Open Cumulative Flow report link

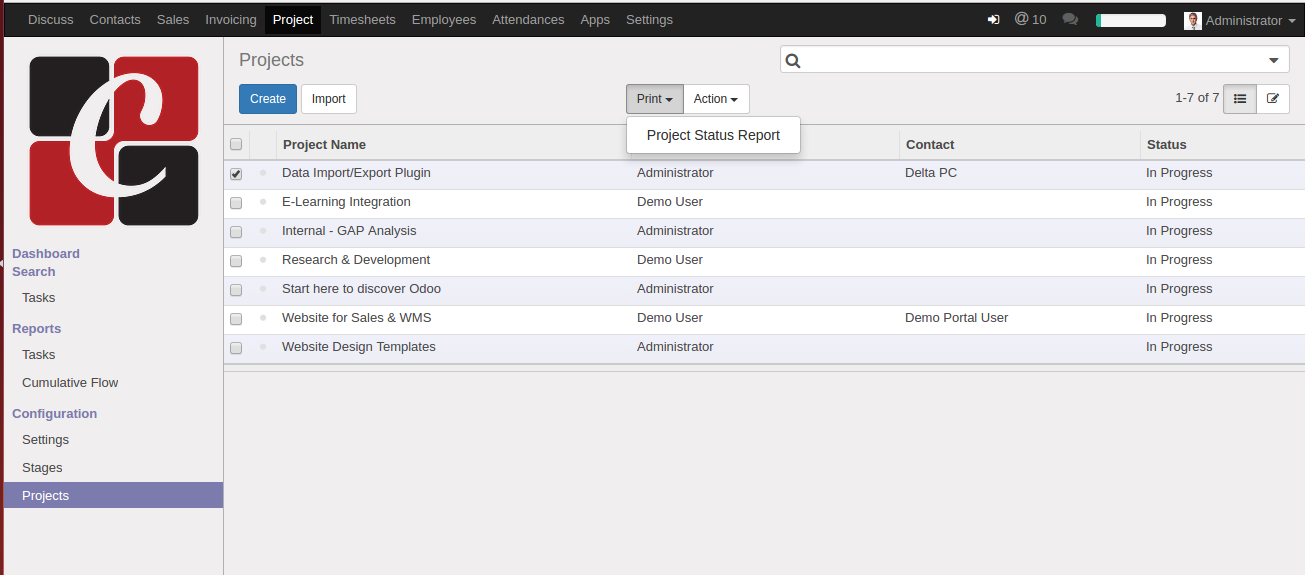pos(70,383)
